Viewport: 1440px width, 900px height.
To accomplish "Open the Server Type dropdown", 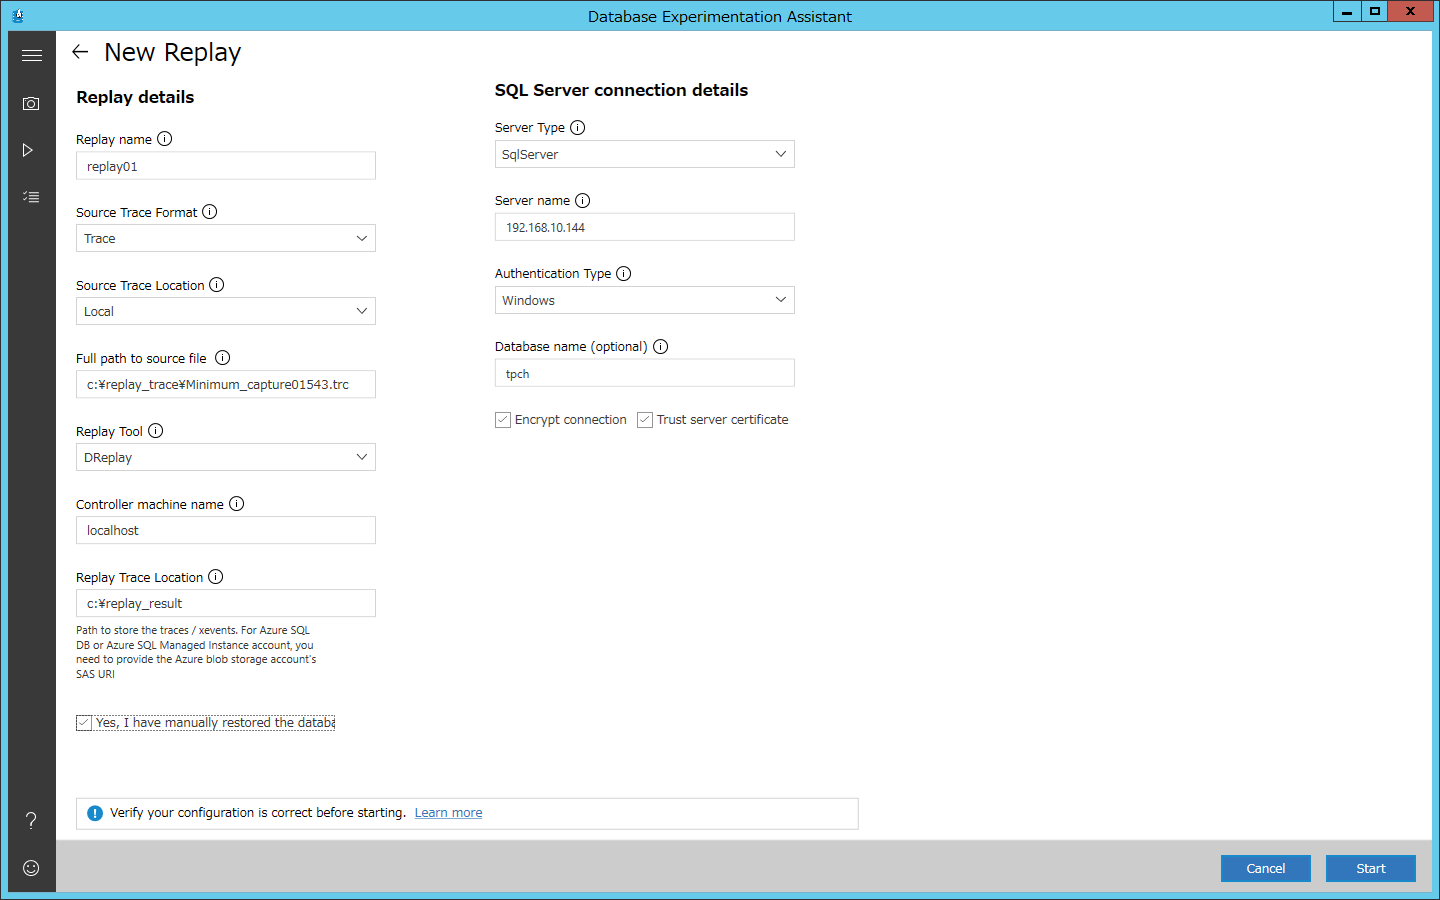I will click(x=645, y=154).
